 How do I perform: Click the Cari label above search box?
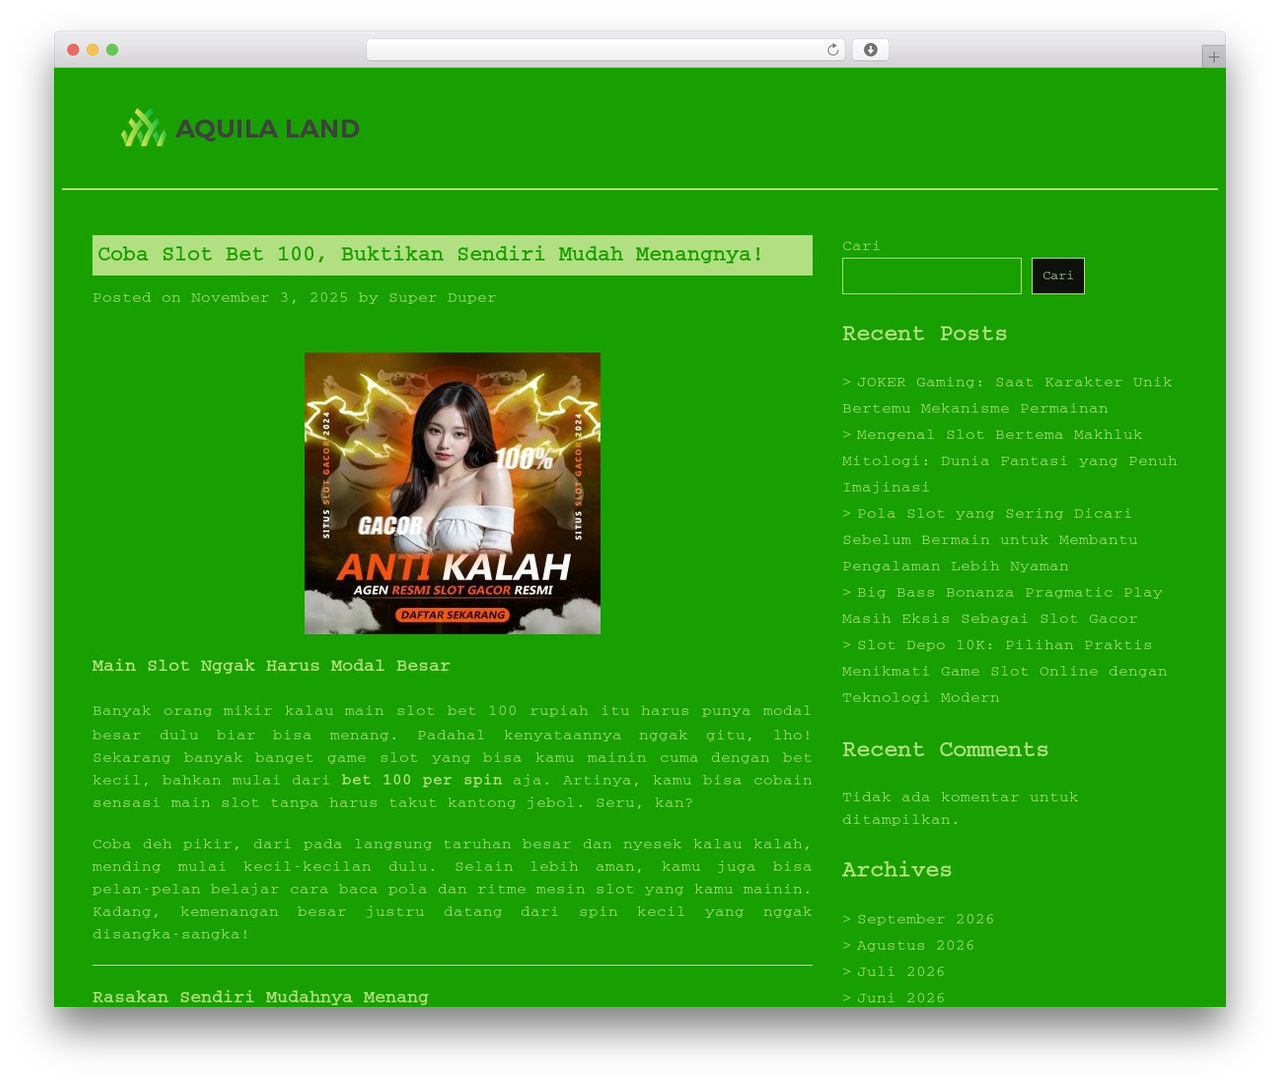861,246
